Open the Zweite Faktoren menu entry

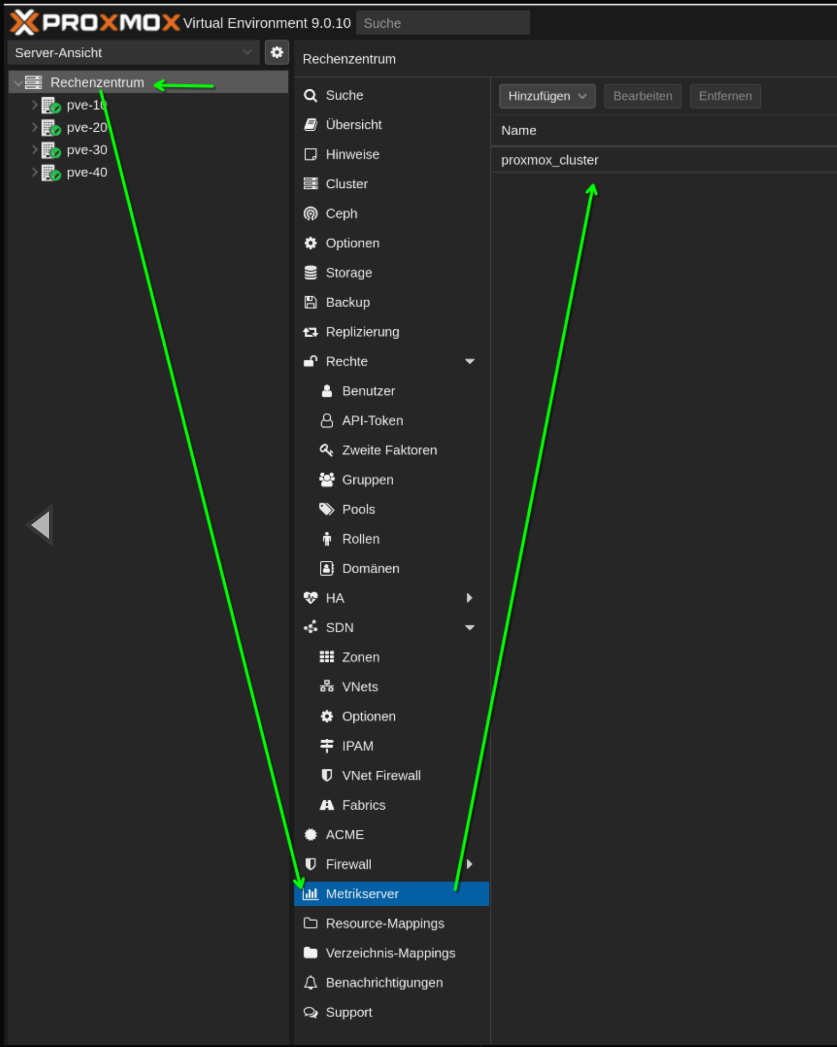(391, 450)
